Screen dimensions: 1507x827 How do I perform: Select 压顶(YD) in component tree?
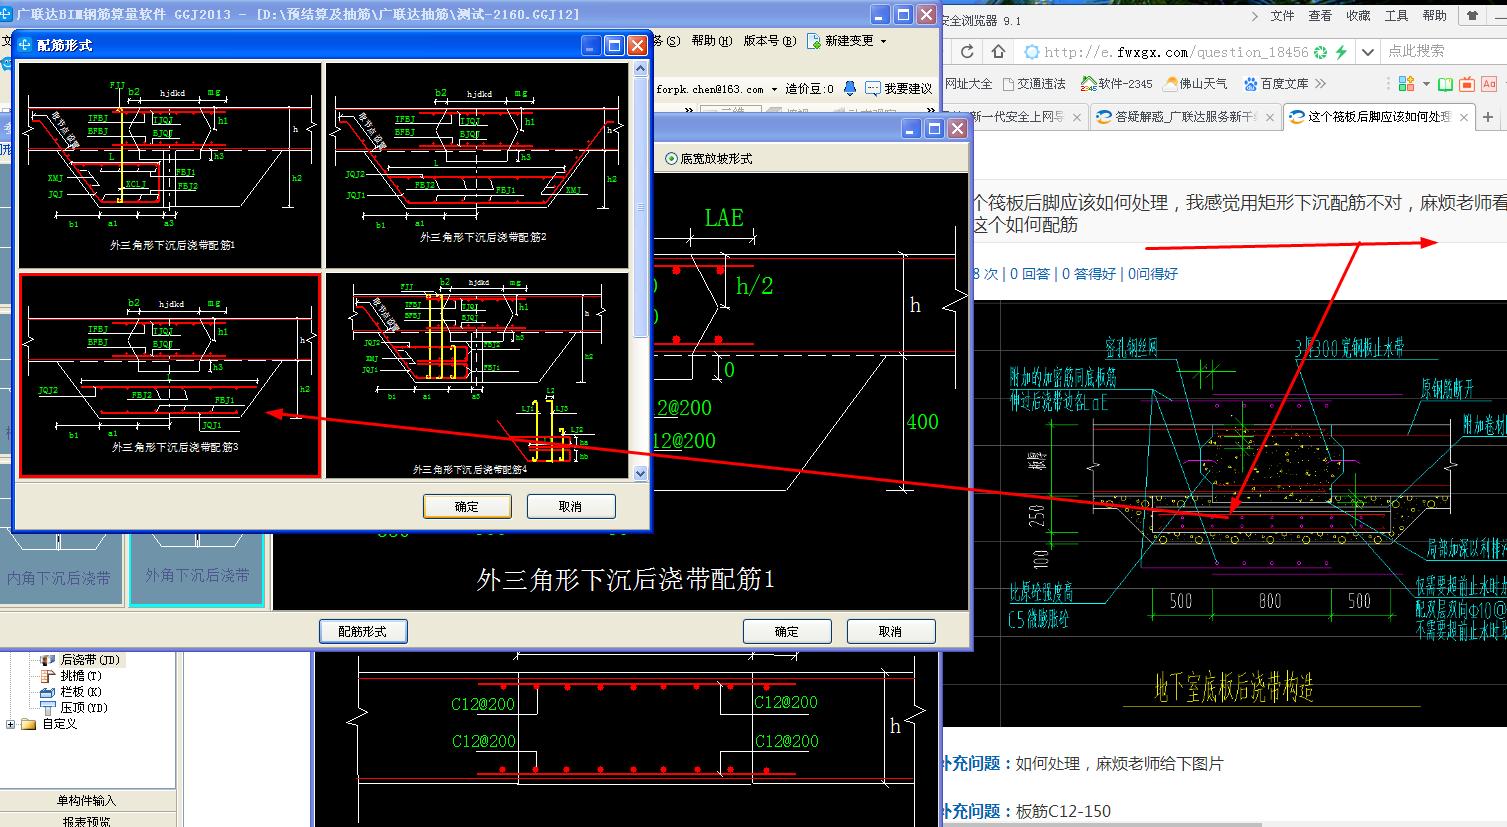tap(84, 708)
